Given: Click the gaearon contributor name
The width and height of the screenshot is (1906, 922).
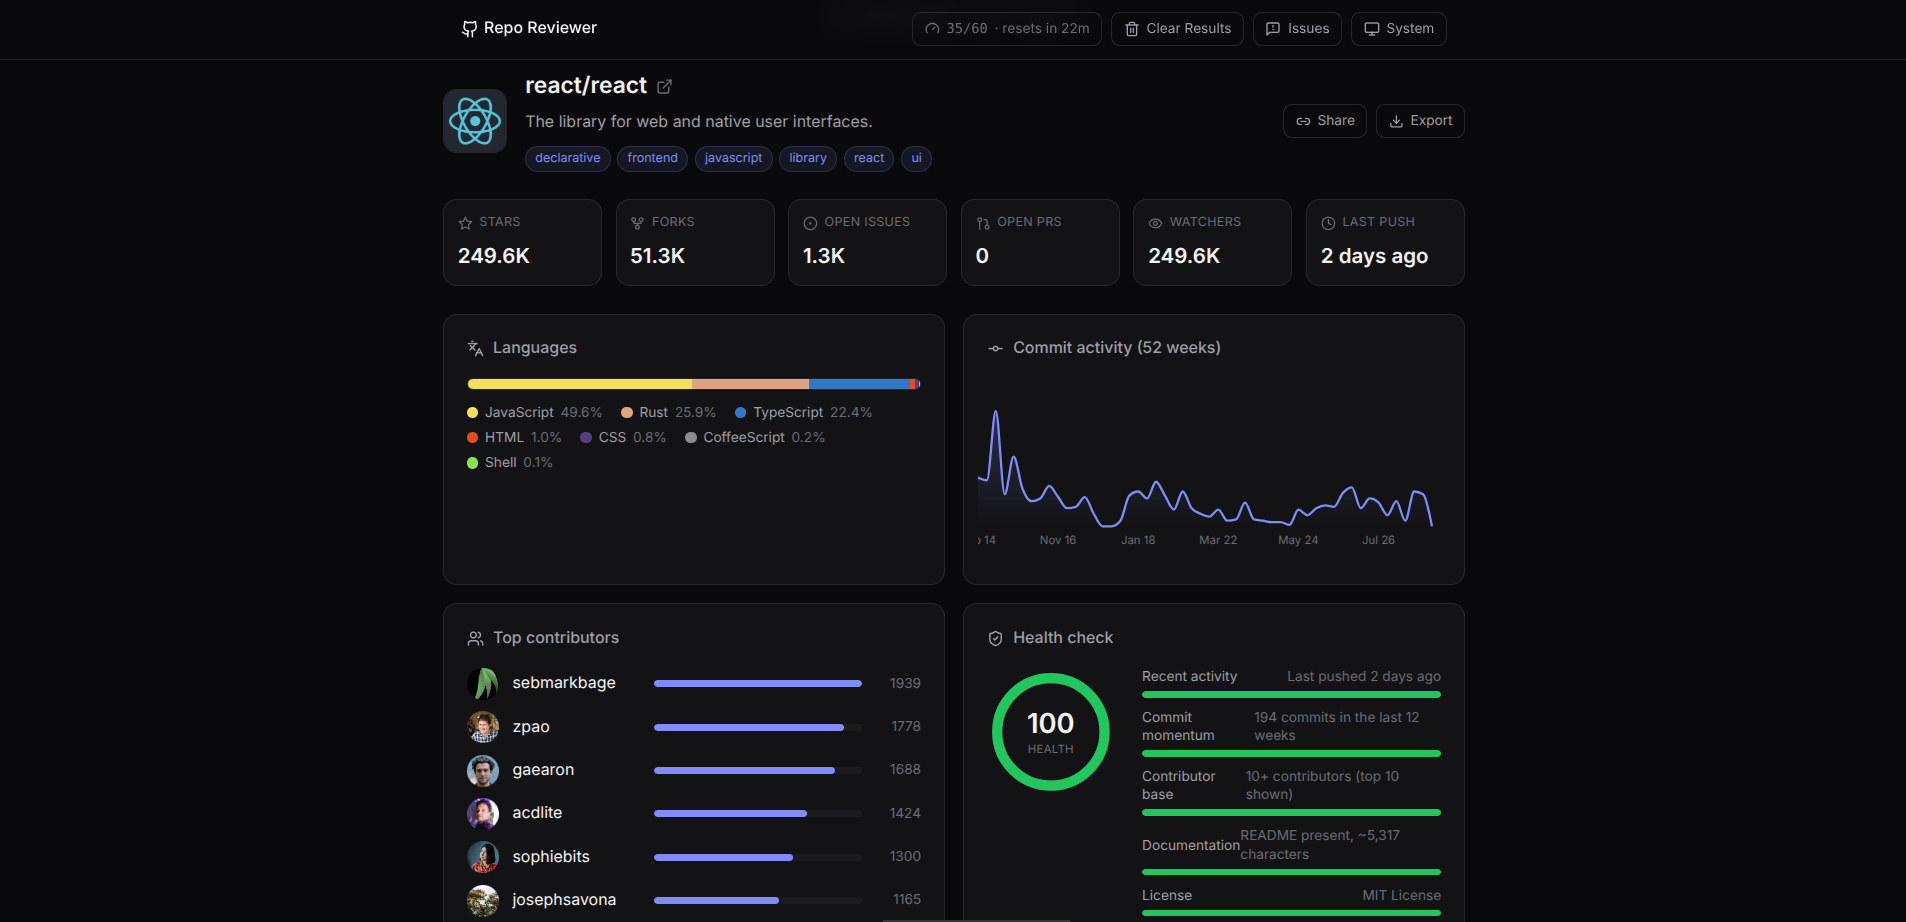Looking at the screenshot, I should tap(543, 770).
